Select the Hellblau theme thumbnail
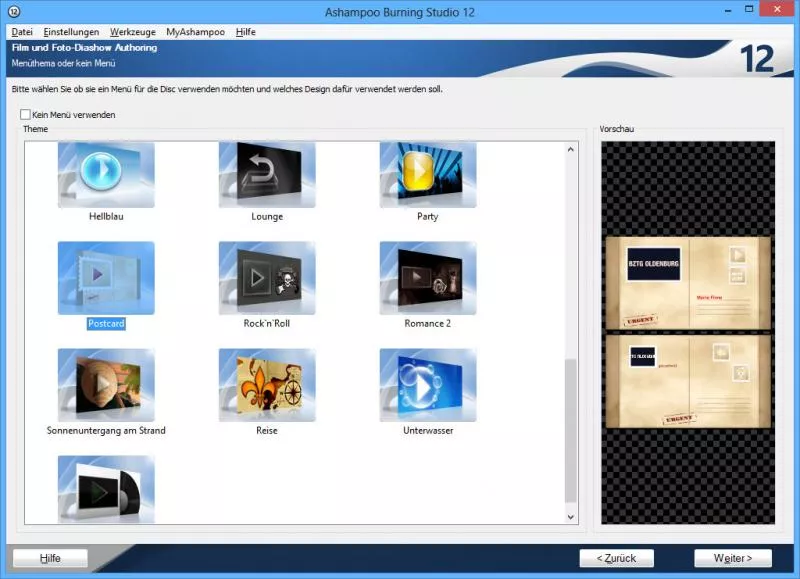 (x=106, y=174)
